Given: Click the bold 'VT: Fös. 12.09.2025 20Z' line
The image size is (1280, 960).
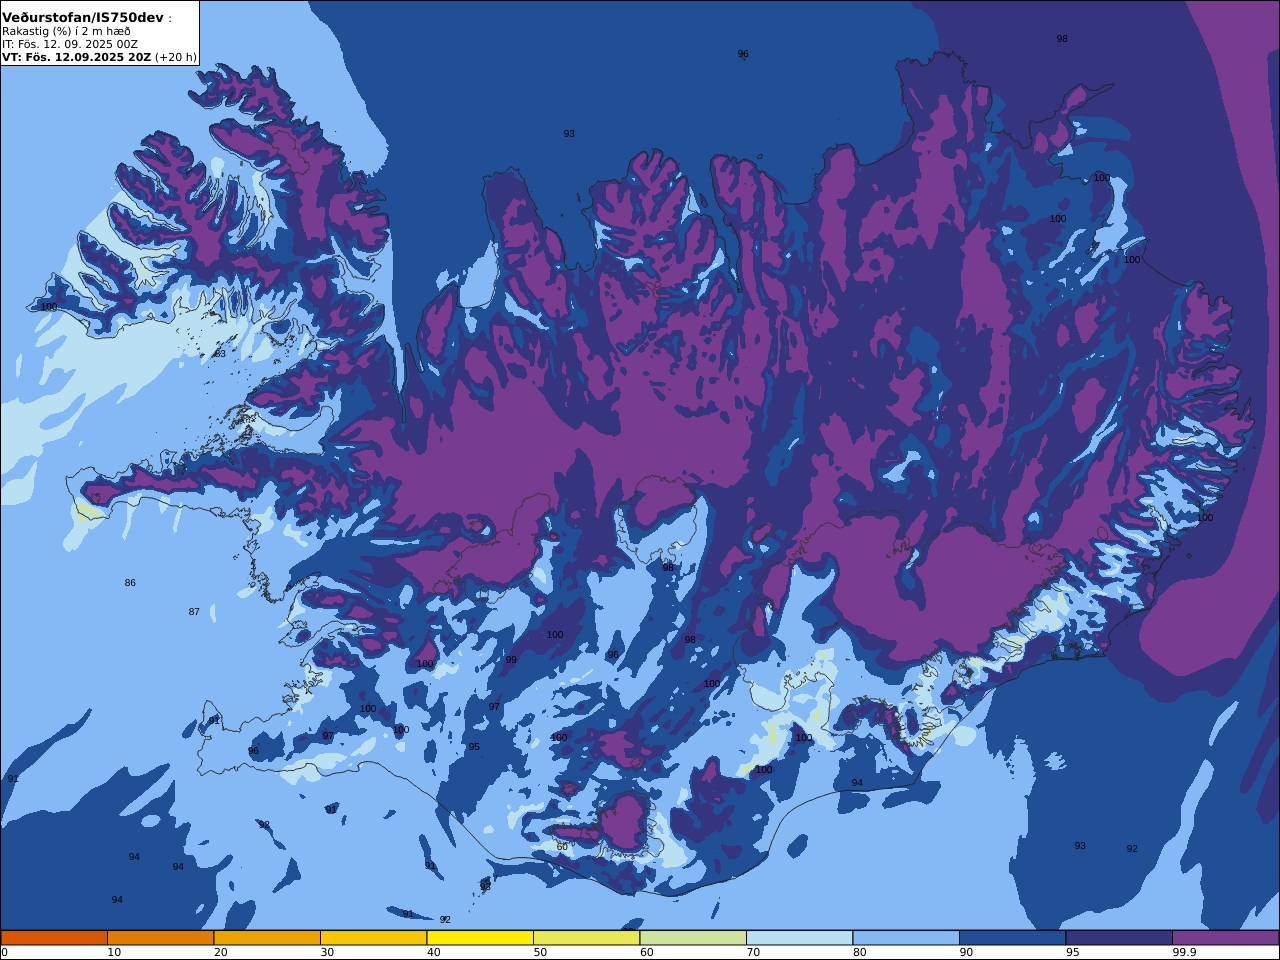Looking at the screenshot, I should [76, 57].
